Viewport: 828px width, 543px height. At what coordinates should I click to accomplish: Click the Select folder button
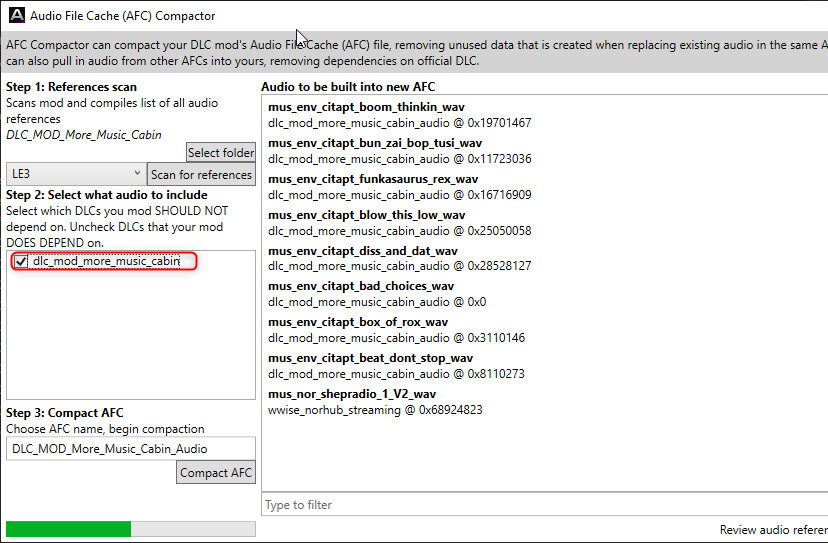tap(221, 153)
